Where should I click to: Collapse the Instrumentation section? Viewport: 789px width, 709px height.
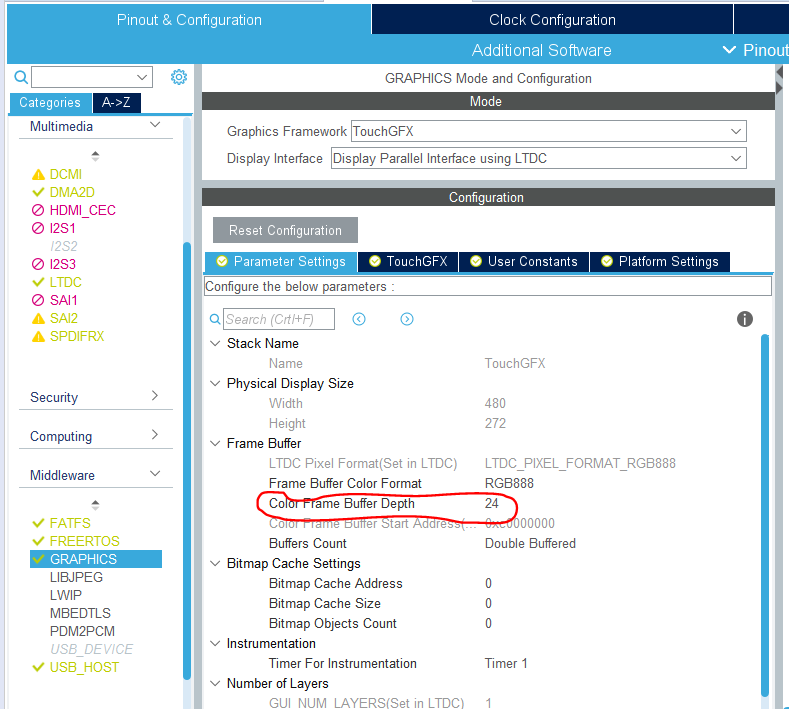point(215,644)
